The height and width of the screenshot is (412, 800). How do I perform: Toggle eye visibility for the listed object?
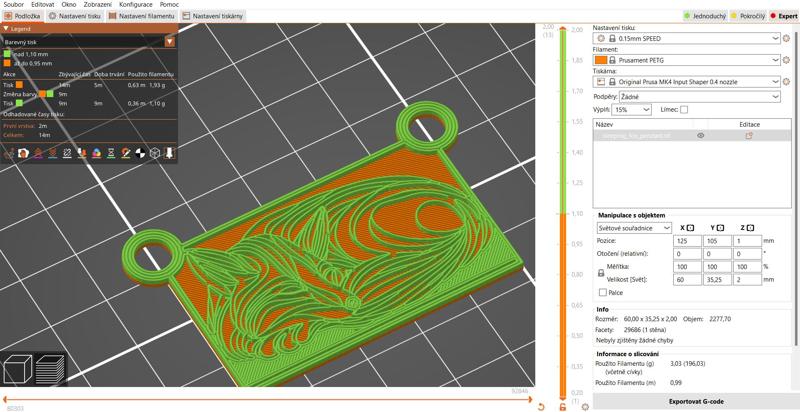(701, 136)
